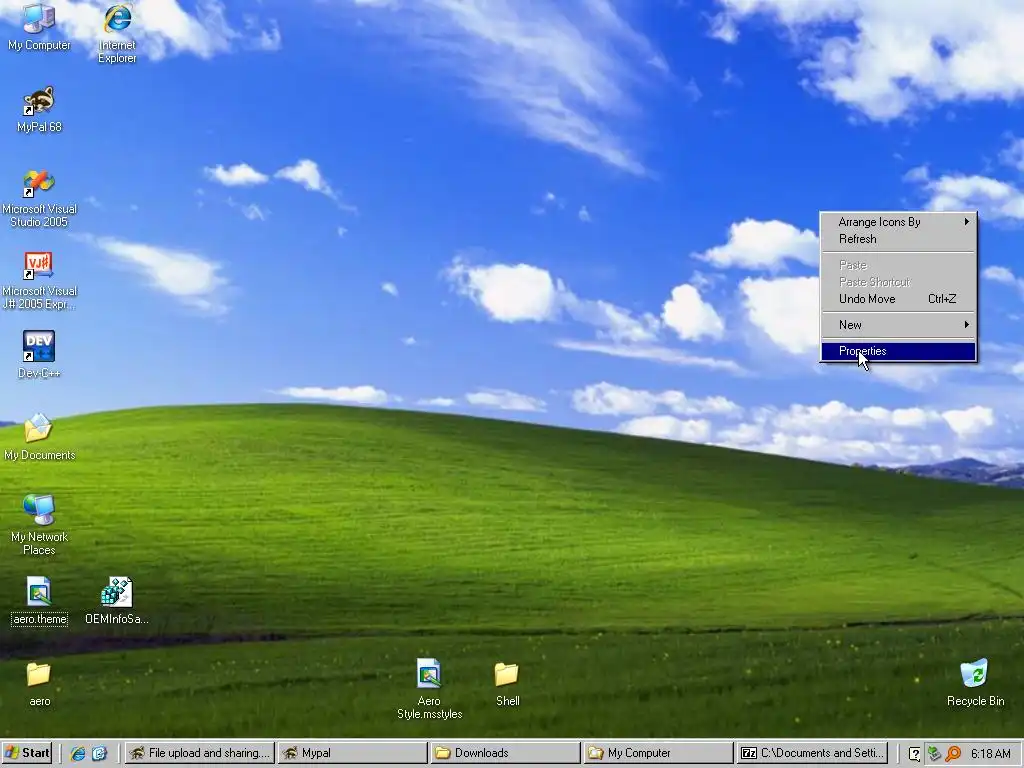Choose Undo Move in context menu

(898, 299)
